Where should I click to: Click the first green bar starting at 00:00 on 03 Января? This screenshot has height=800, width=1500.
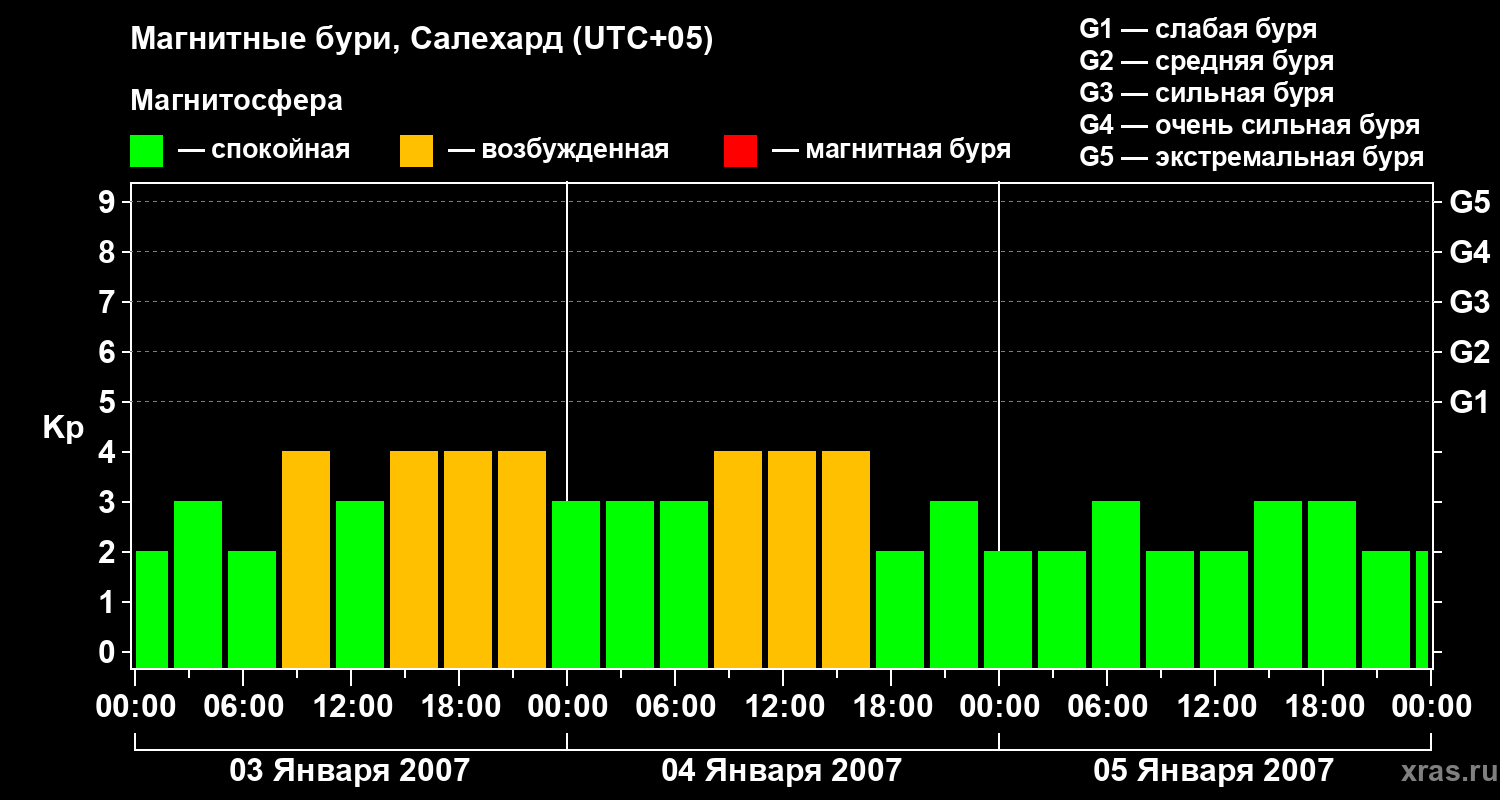pyautogui.click(x=152, y=610)
